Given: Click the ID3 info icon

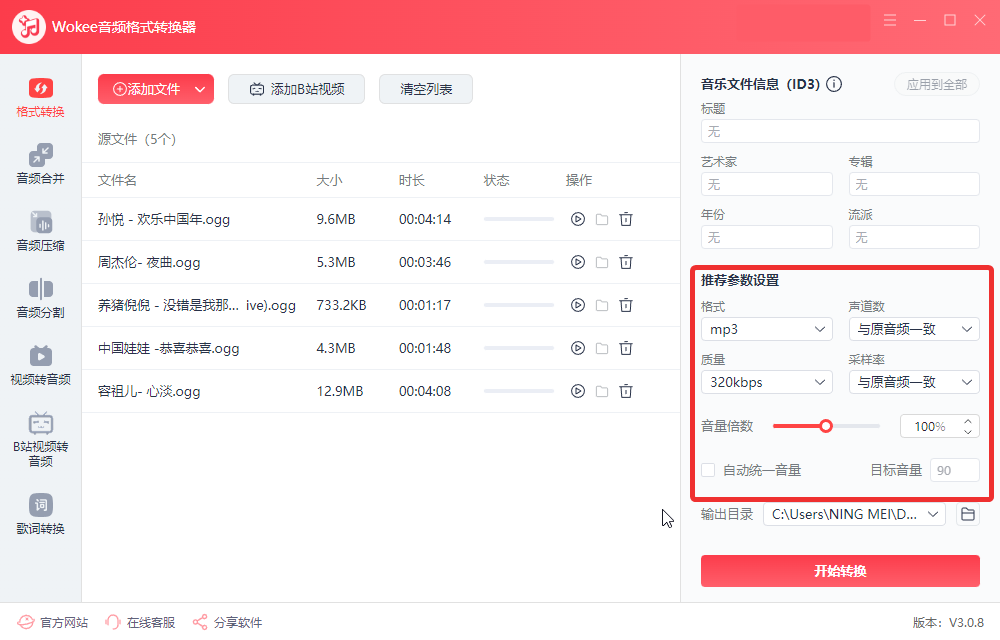Looking at the screenshot, I should coord(834,84).
